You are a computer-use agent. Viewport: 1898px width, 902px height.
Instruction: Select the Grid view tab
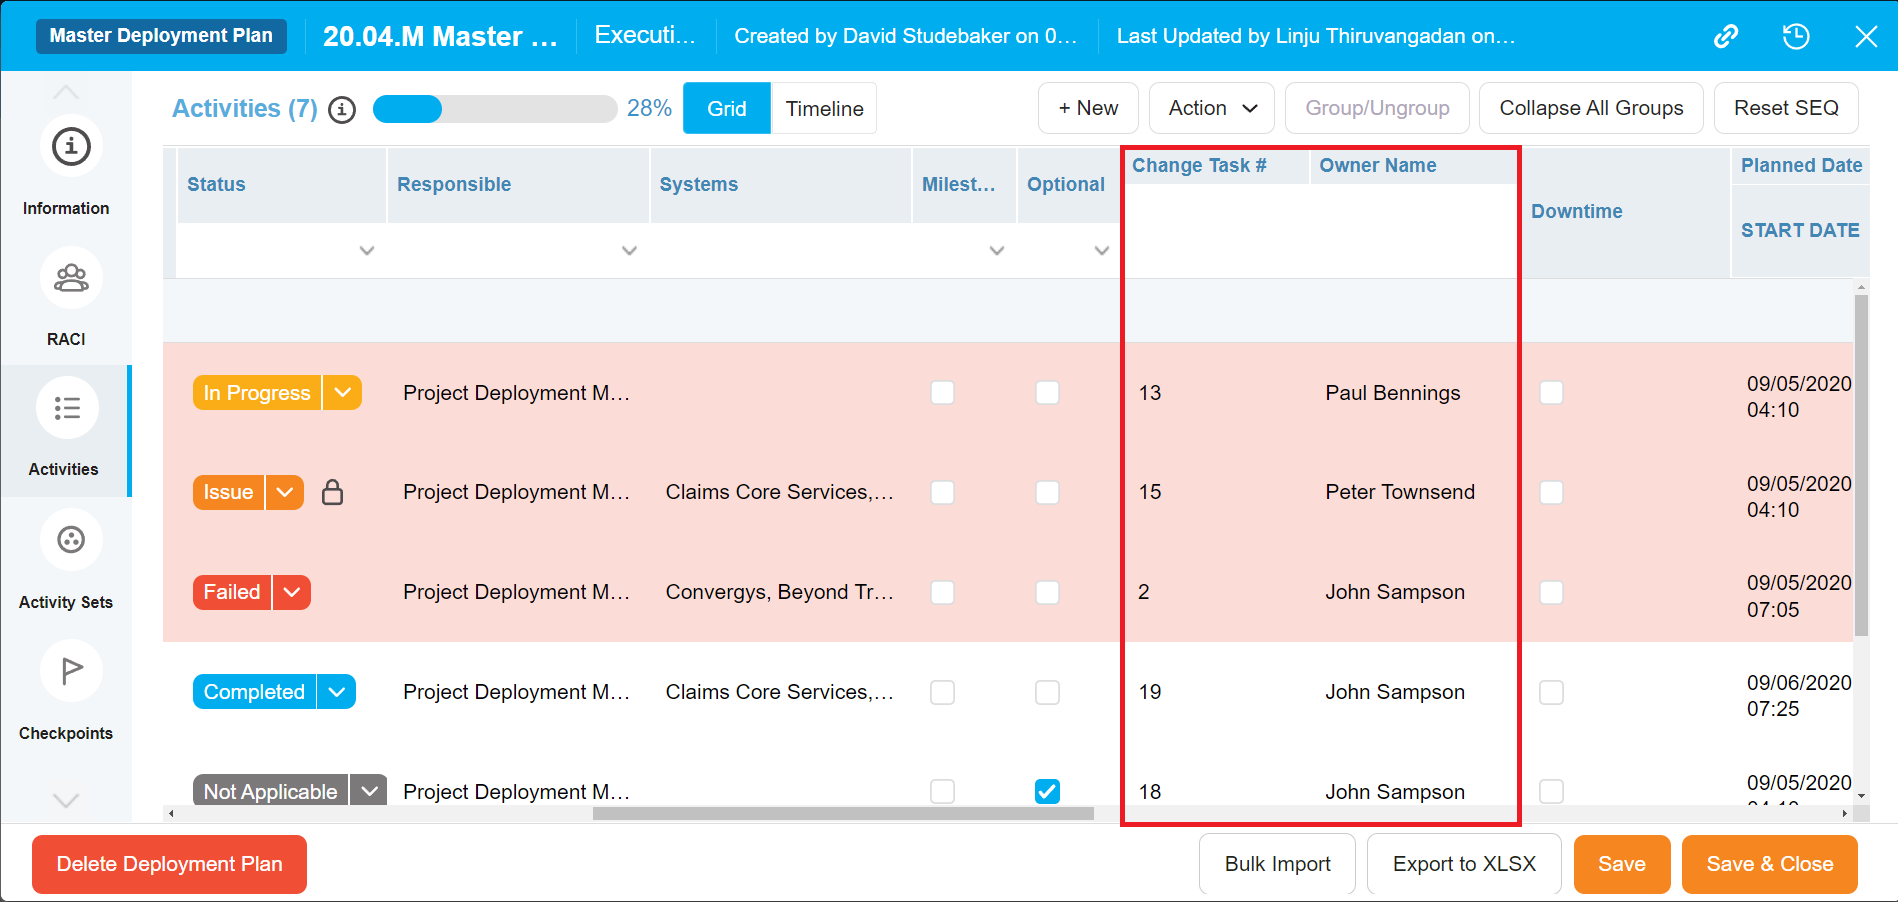pyautogui.click(x=726, y=108)
